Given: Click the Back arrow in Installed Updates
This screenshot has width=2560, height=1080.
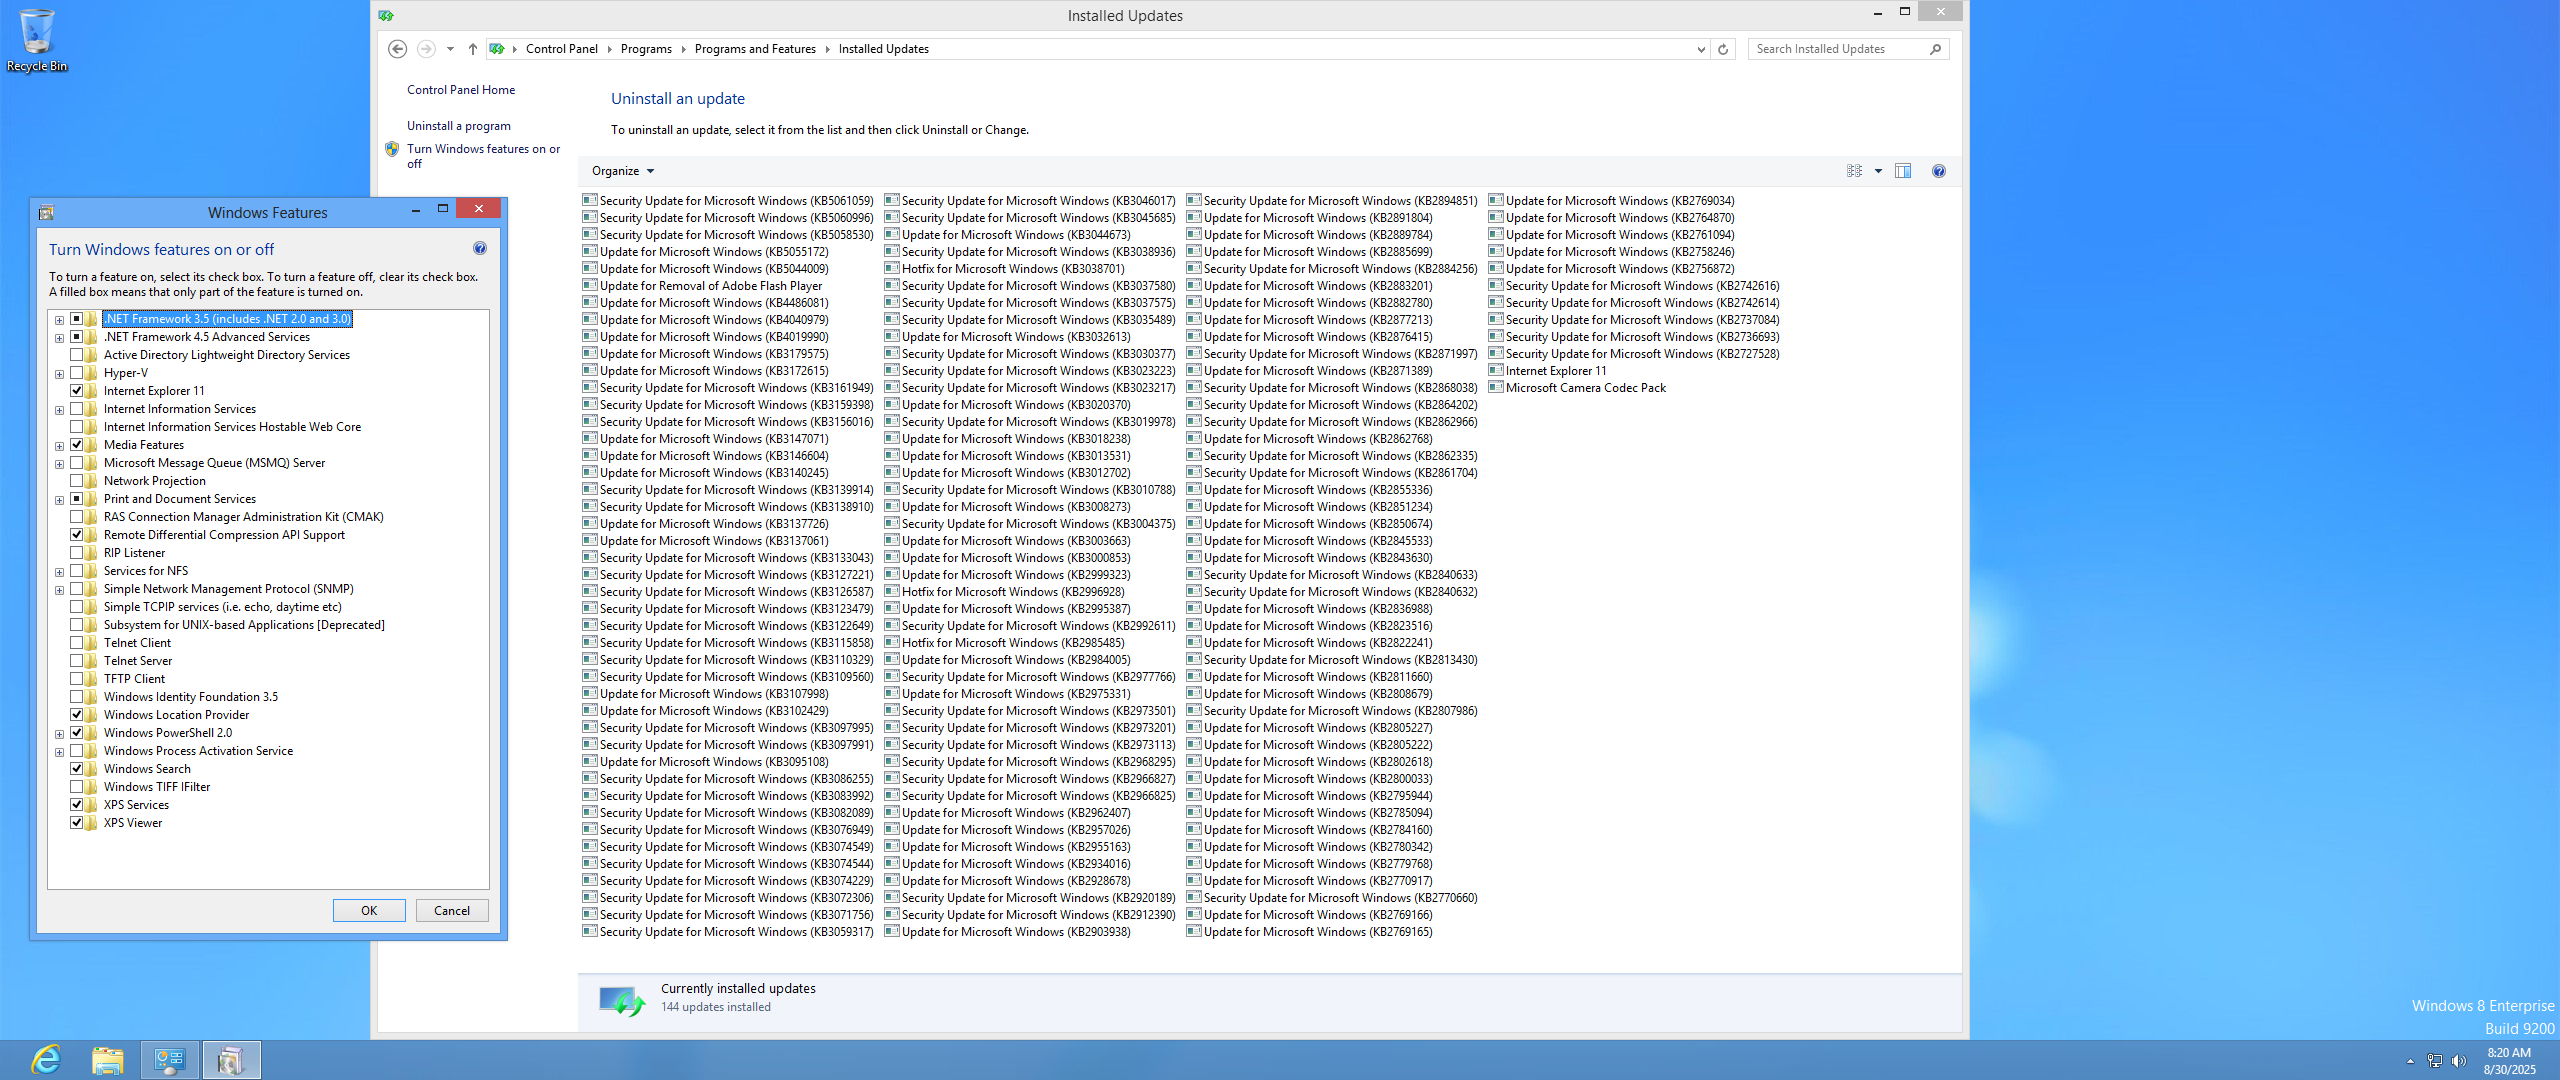Looking at the screenshot, I should coord(397,49).
